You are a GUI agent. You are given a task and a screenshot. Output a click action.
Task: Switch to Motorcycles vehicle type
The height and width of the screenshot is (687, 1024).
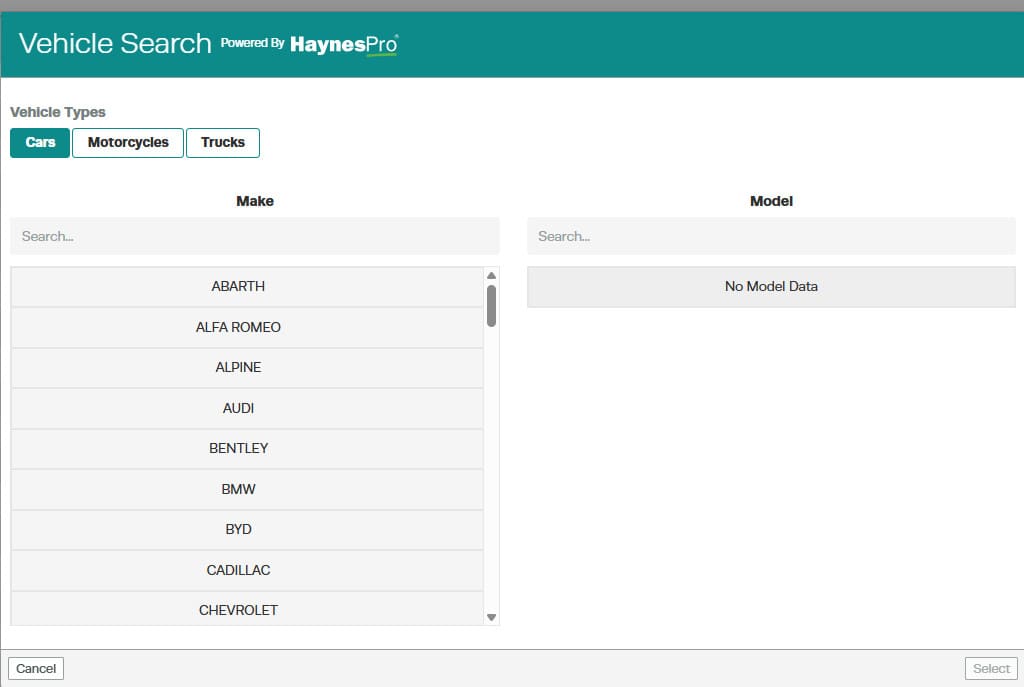(128, 142)
